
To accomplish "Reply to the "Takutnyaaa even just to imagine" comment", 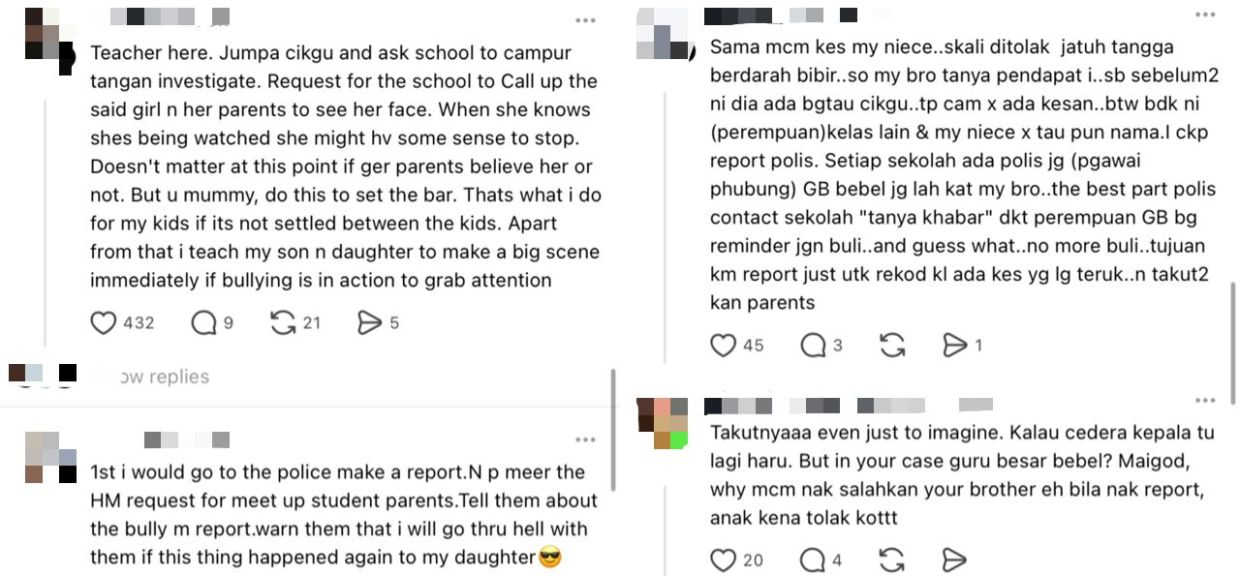I will click(813, 560).
